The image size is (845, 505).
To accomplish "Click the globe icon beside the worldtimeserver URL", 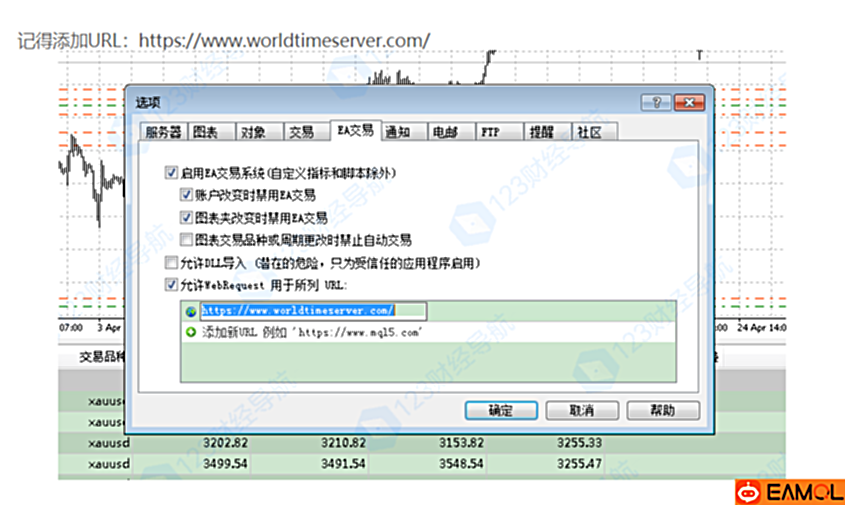I will point(191,312).
